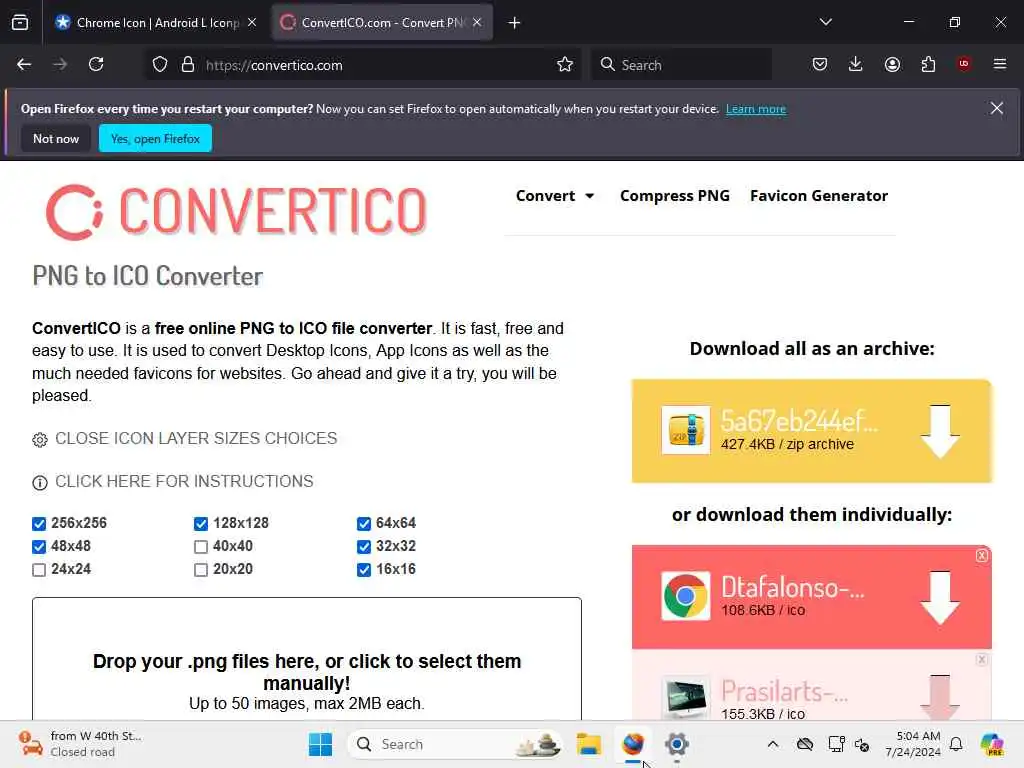Click the taskbar Search field
The image size is (1024, 768).
[455, 744]
